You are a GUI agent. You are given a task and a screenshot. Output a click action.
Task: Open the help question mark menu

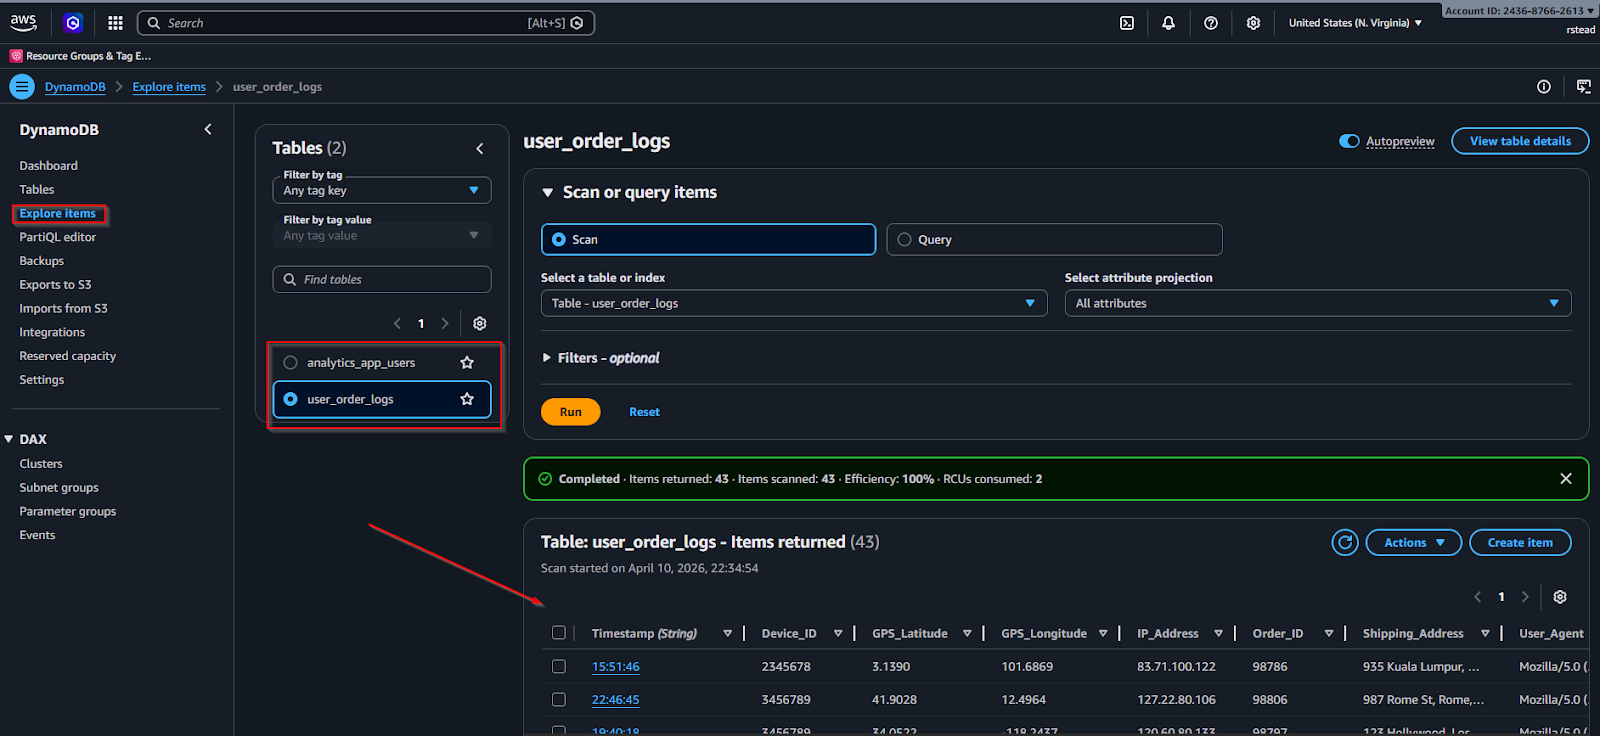pos(1211,23)
